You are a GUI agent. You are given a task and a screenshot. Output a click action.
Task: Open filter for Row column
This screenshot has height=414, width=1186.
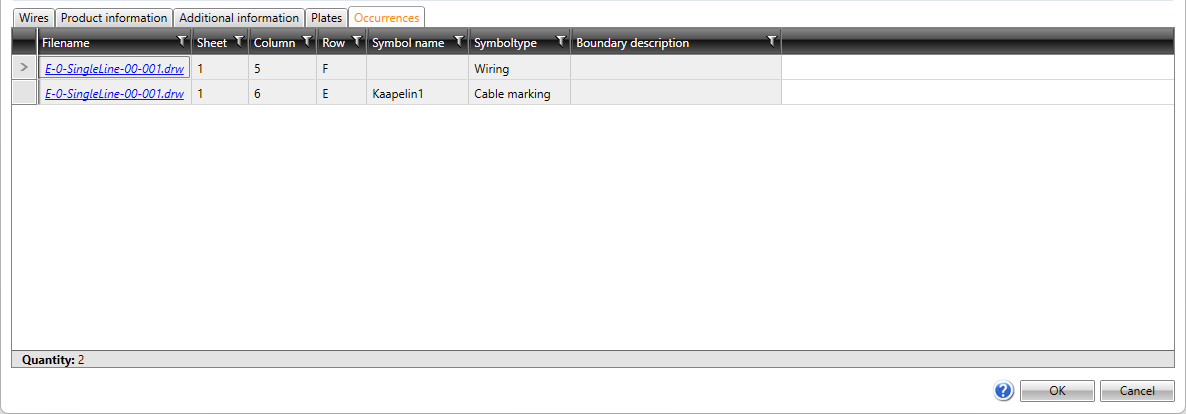click(356, 42)
